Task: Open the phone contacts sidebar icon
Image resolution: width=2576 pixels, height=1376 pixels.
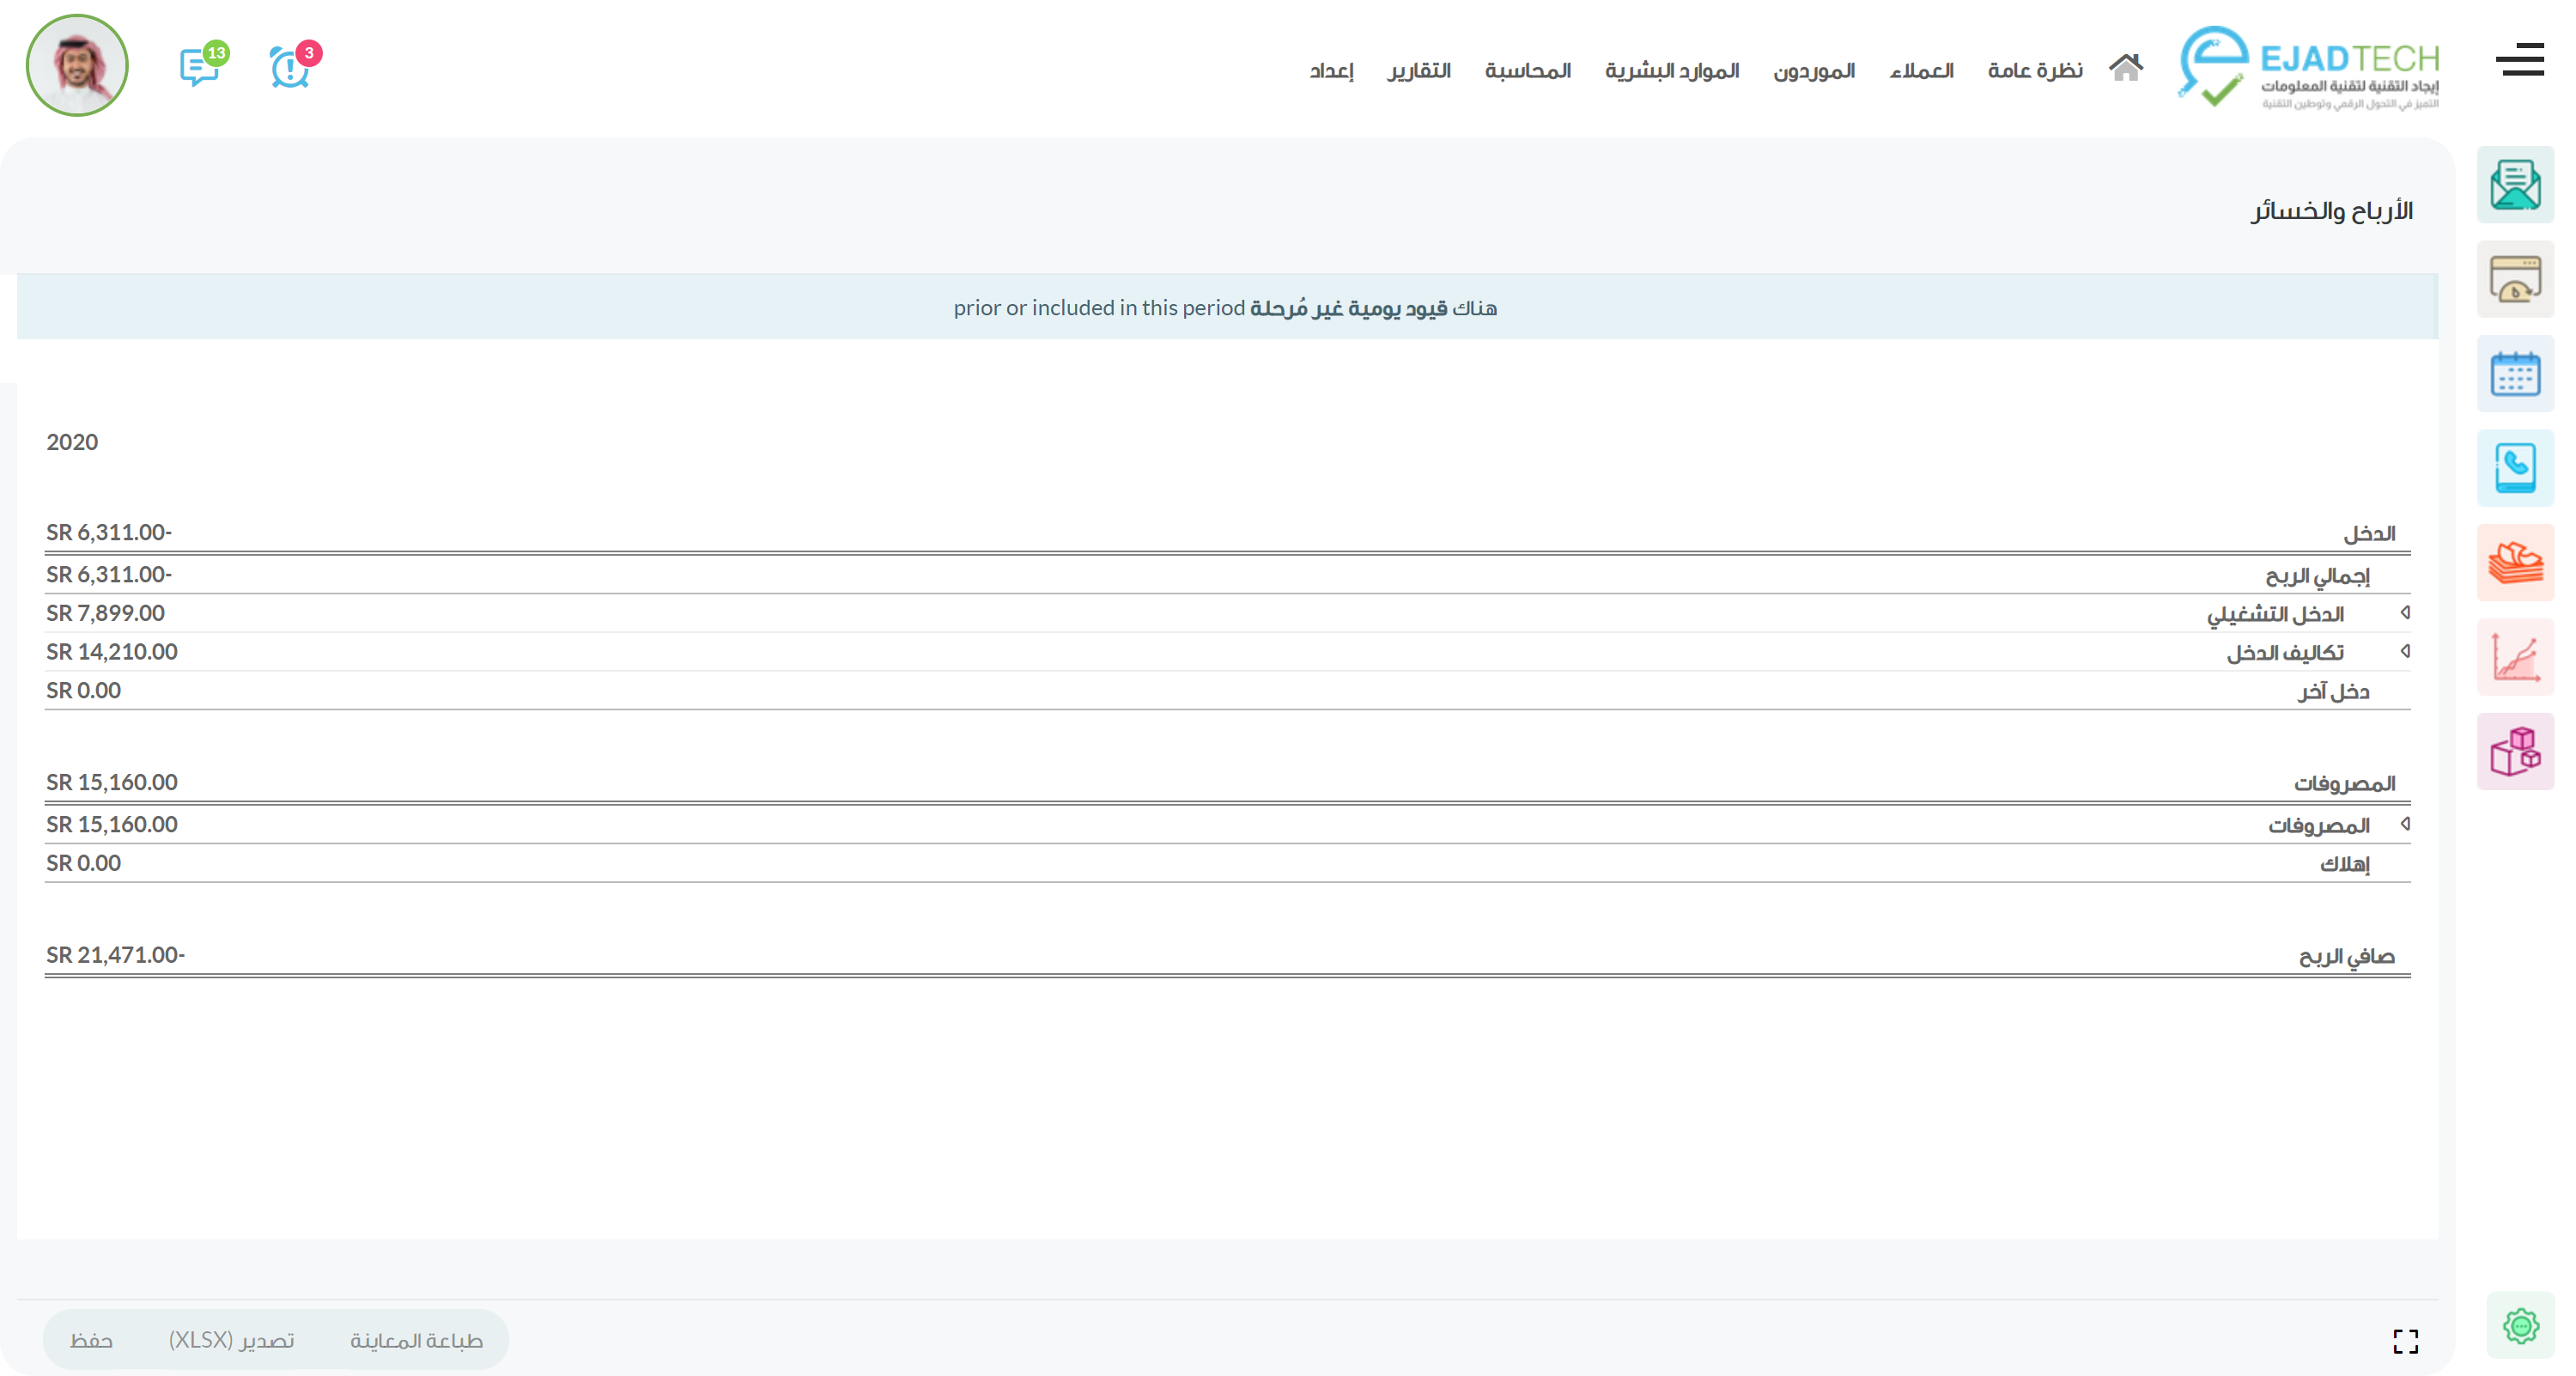Action: [2514, 468]
